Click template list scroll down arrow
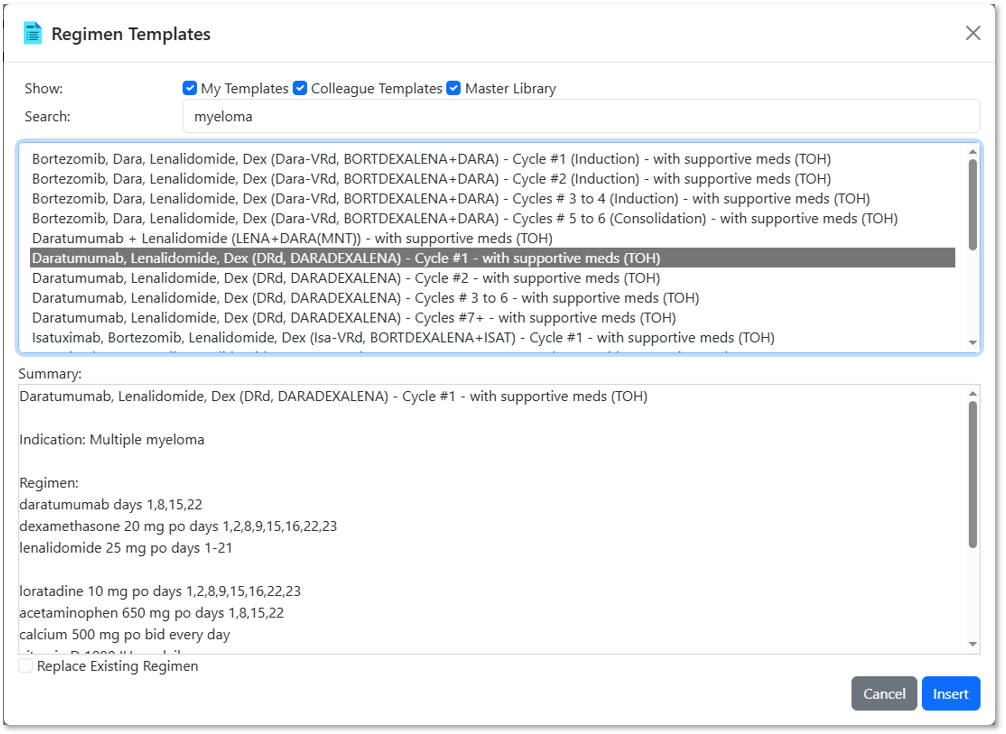Viewport: 1006px width, 734px height. [x=973, y=343]
